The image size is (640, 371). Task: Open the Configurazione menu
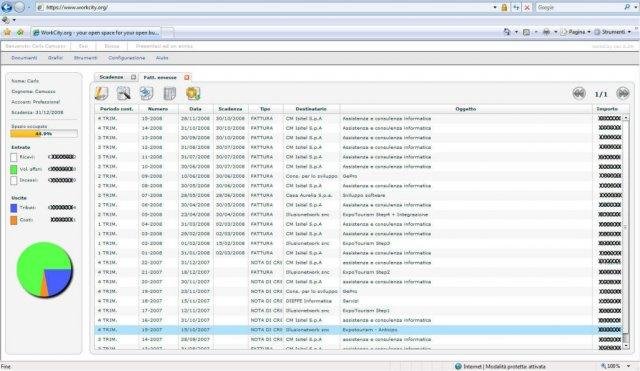127,58
